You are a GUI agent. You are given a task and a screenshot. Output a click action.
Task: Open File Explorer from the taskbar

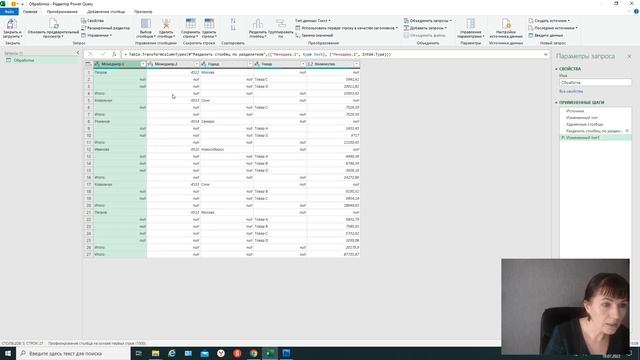click(156, 353)
